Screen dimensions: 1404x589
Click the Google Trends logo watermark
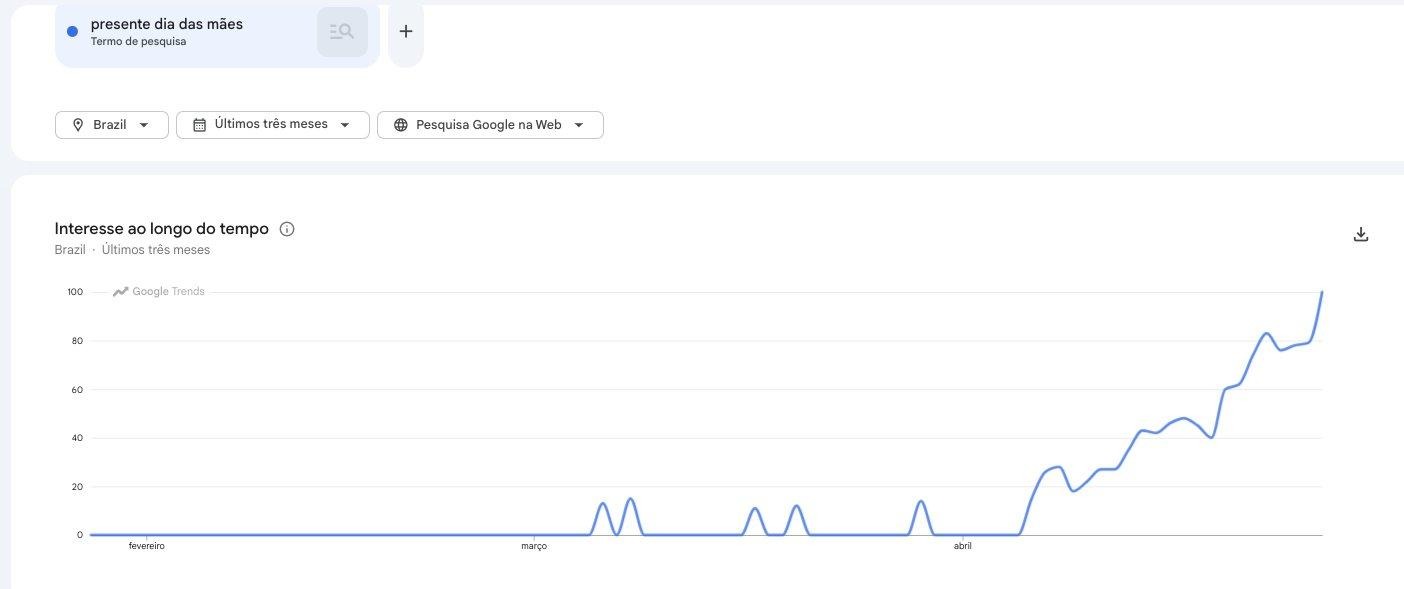coord(159,292)
